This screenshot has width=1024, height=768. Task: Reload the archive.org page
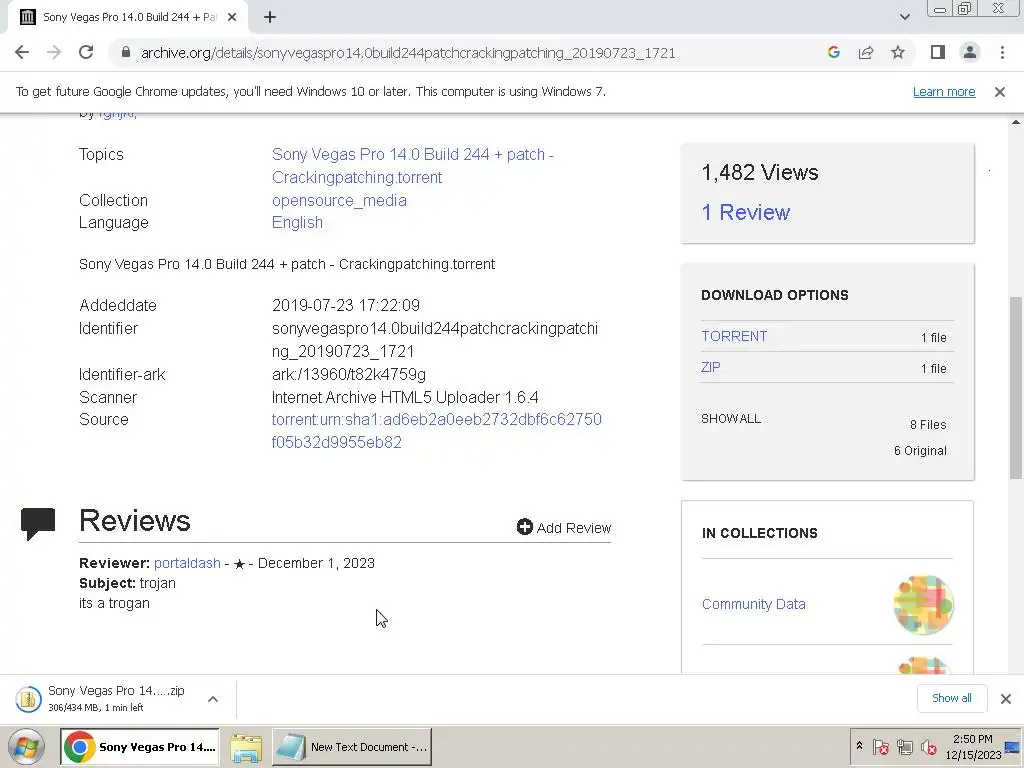pyautogui.click(x=86, y=52)
